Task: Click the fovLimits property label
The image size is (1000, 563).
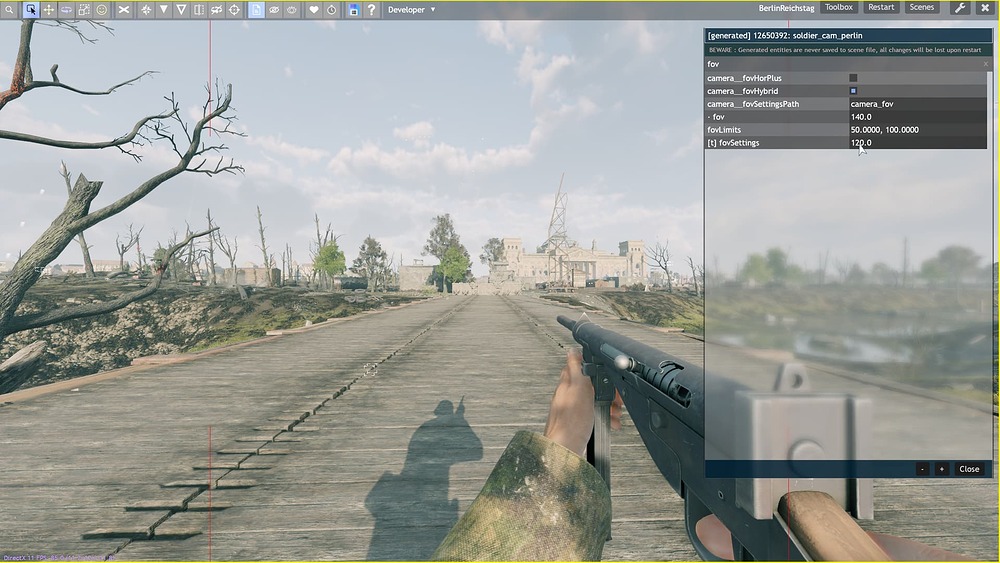Action: (724, 129)
